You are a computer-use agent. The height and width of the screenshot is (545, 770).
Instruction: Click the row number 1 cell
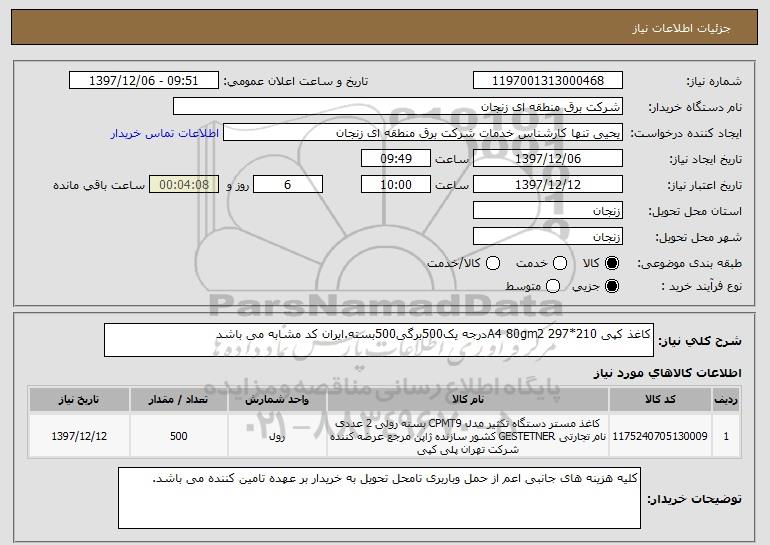click(726, 436)
